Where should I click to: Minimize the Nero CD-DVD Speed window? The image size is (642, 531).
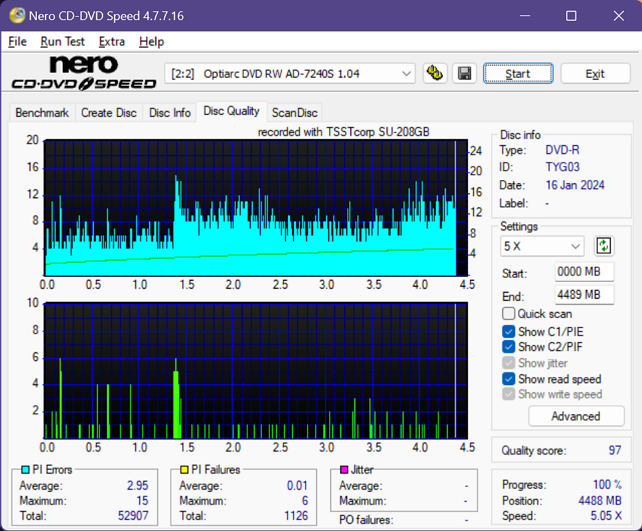(525, 16)
